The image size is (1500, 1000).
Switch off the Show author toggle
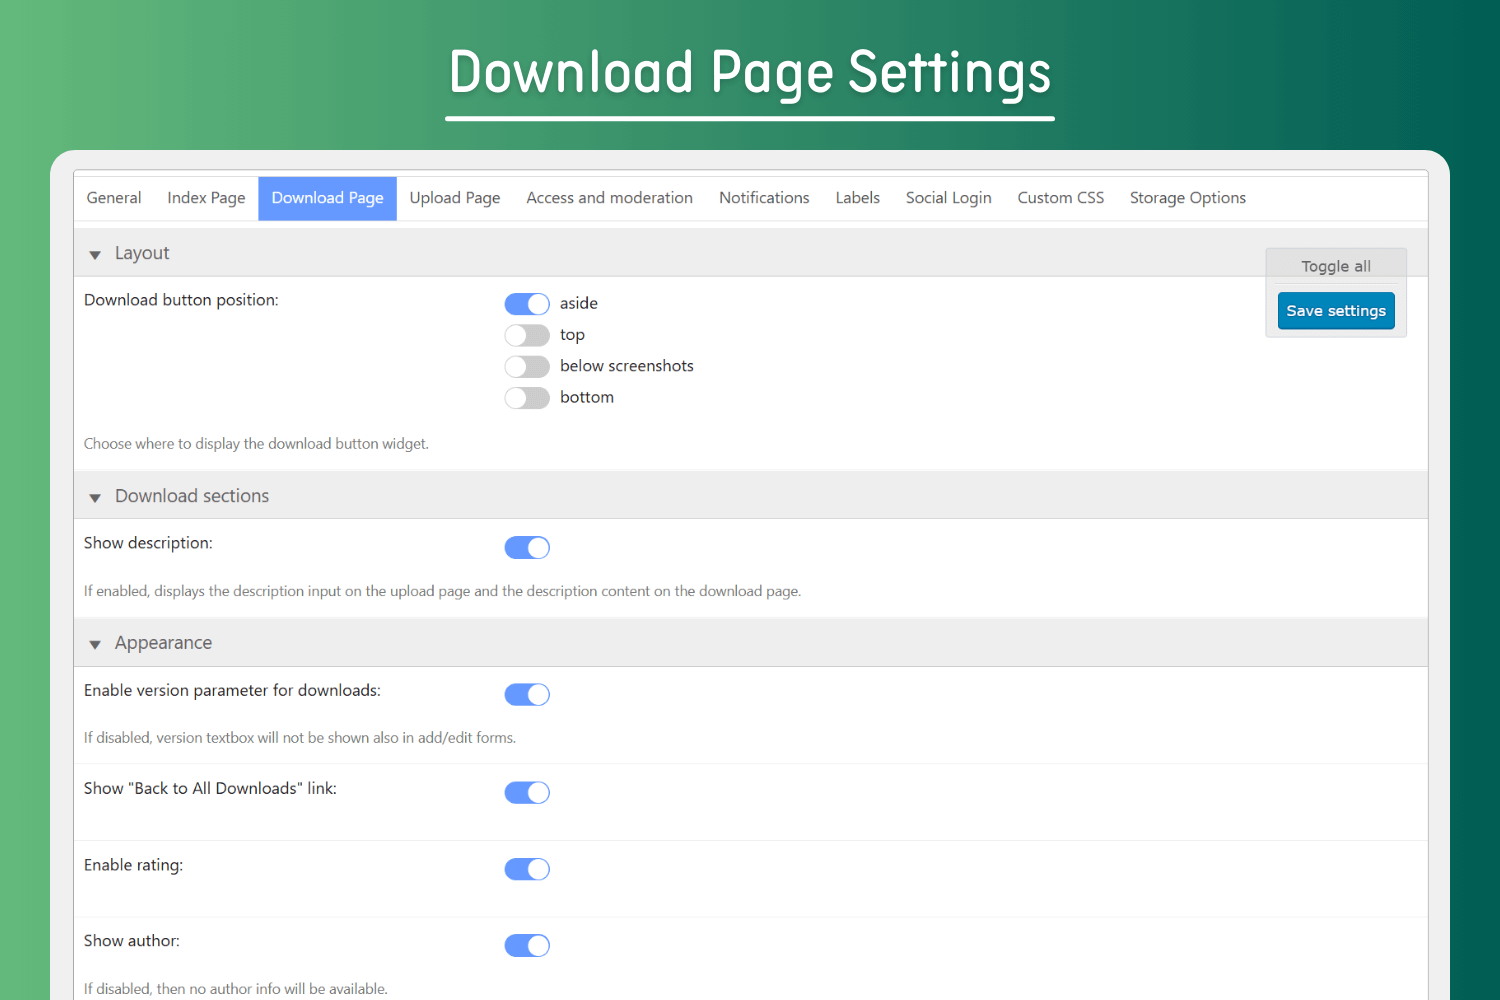[527, 945]
